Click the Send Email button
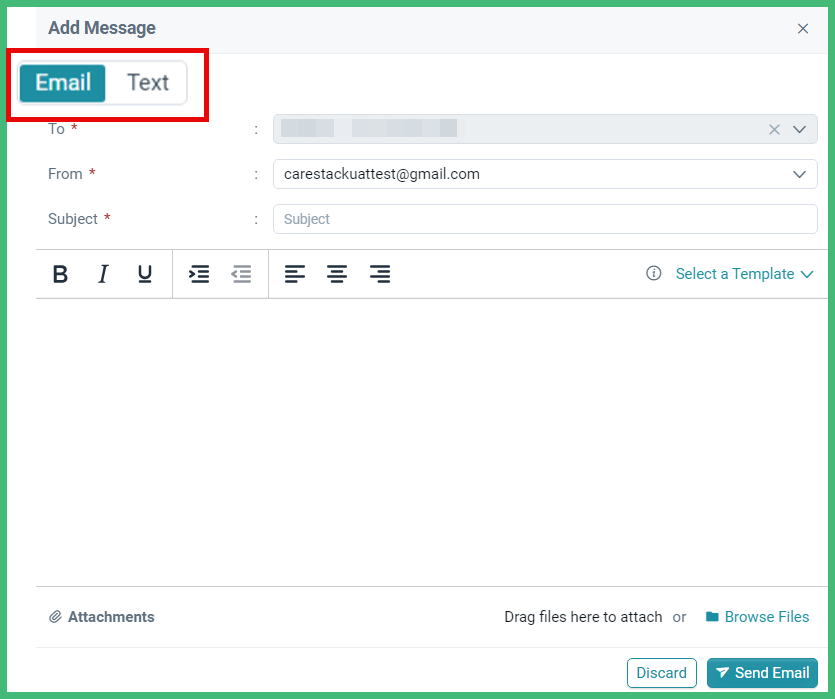The width and height of the screenshot is (835, 699). (x=762, y=673)
